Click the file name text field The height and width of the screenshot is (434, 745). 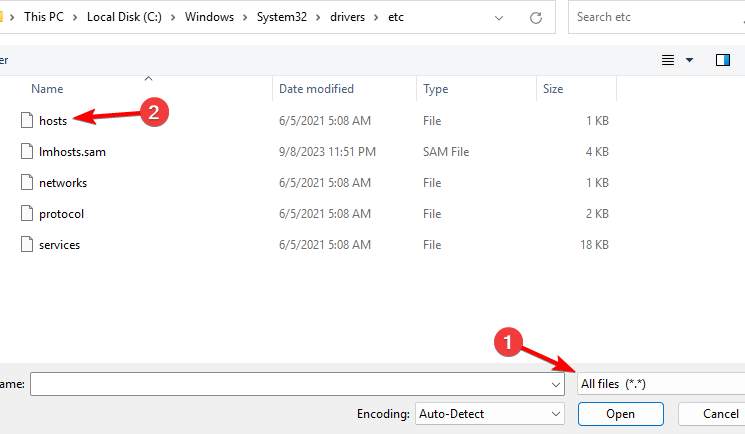(x=290, y=384)
